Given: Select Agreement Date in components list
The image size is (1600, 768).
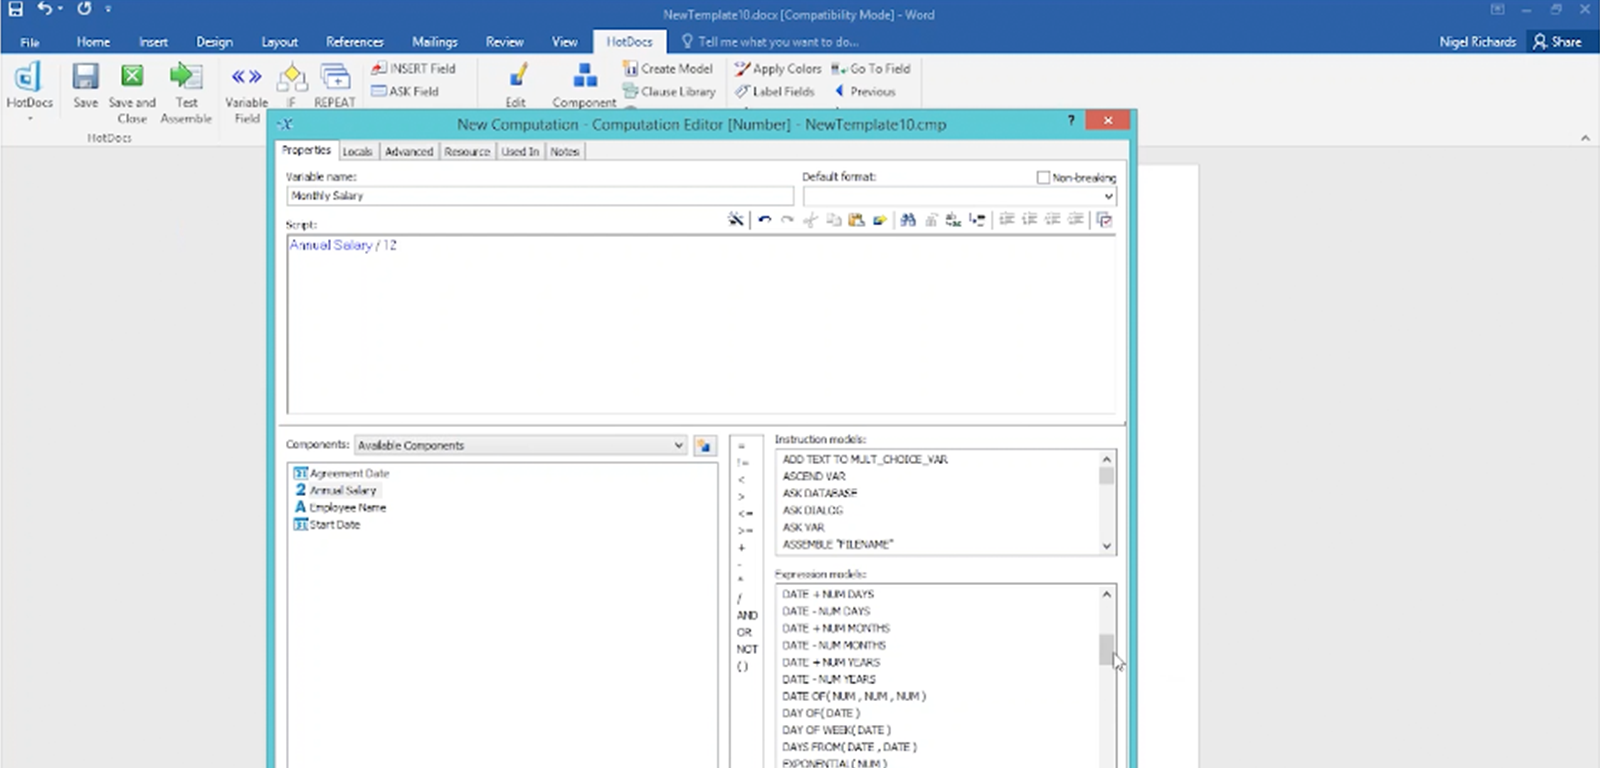Looking at the screenshot, I should point(341,473).
